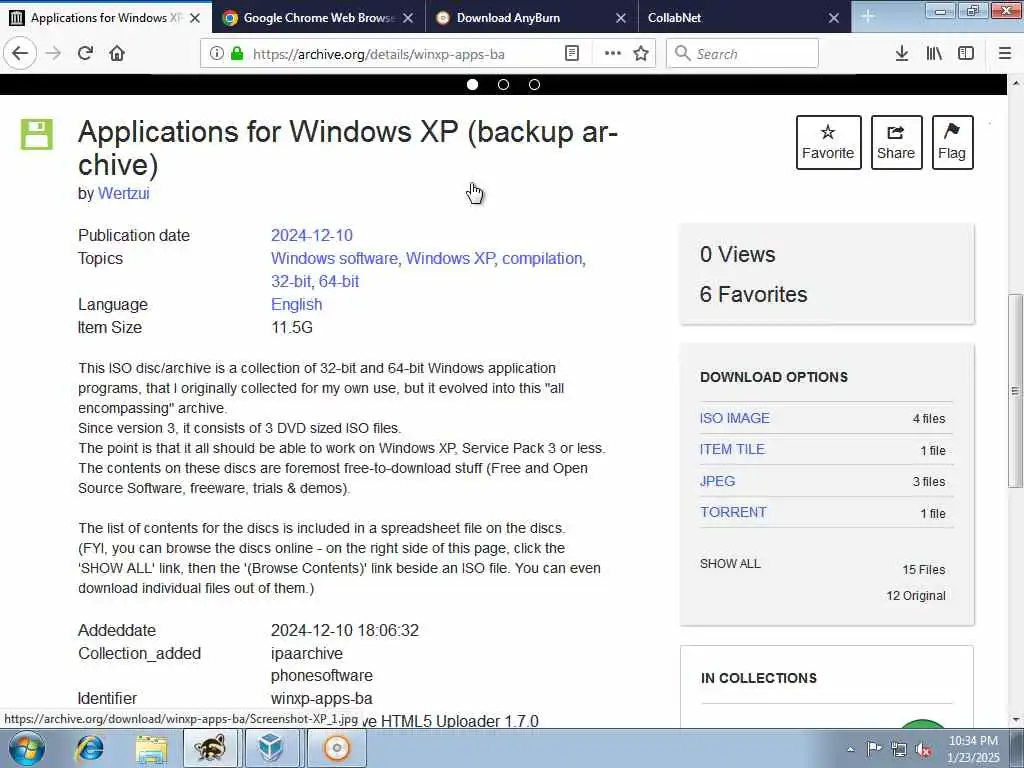Open the Windows XP topic link
The image size is (1024, 768).
point(450,259)
